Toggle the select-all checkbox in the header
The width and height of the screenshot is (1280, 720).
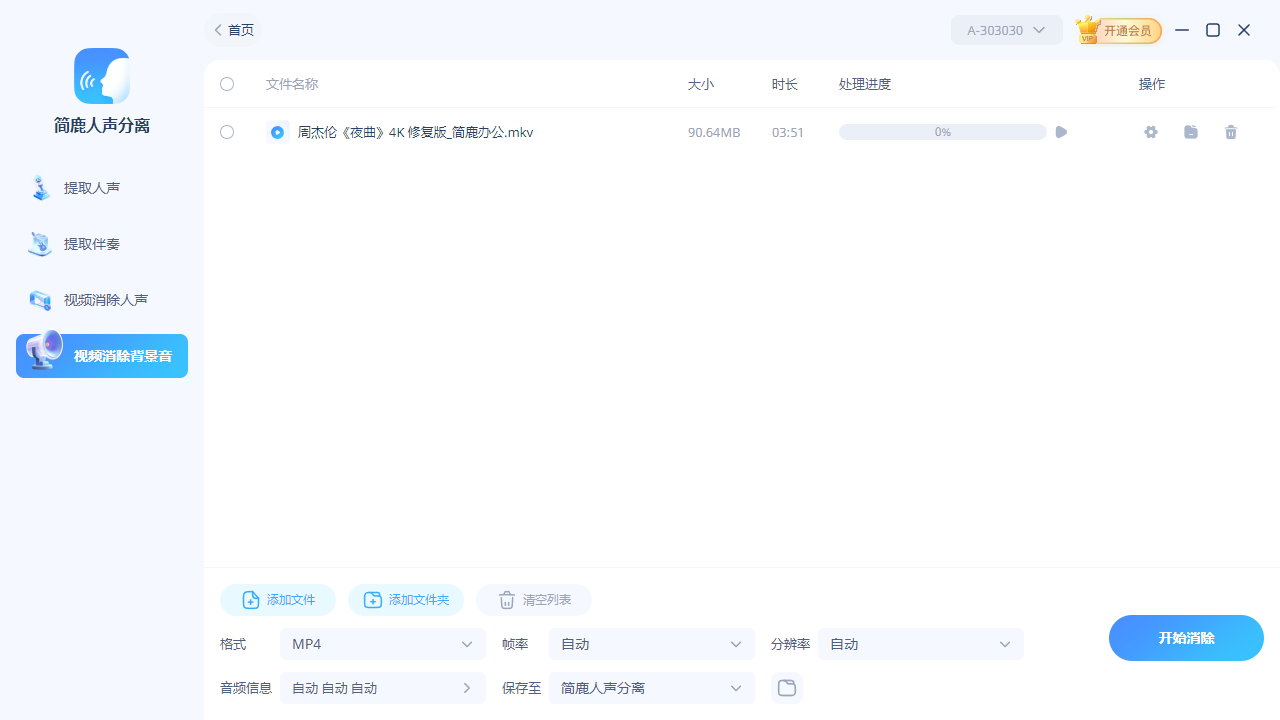pyautogui.click(x=227, y=84)
